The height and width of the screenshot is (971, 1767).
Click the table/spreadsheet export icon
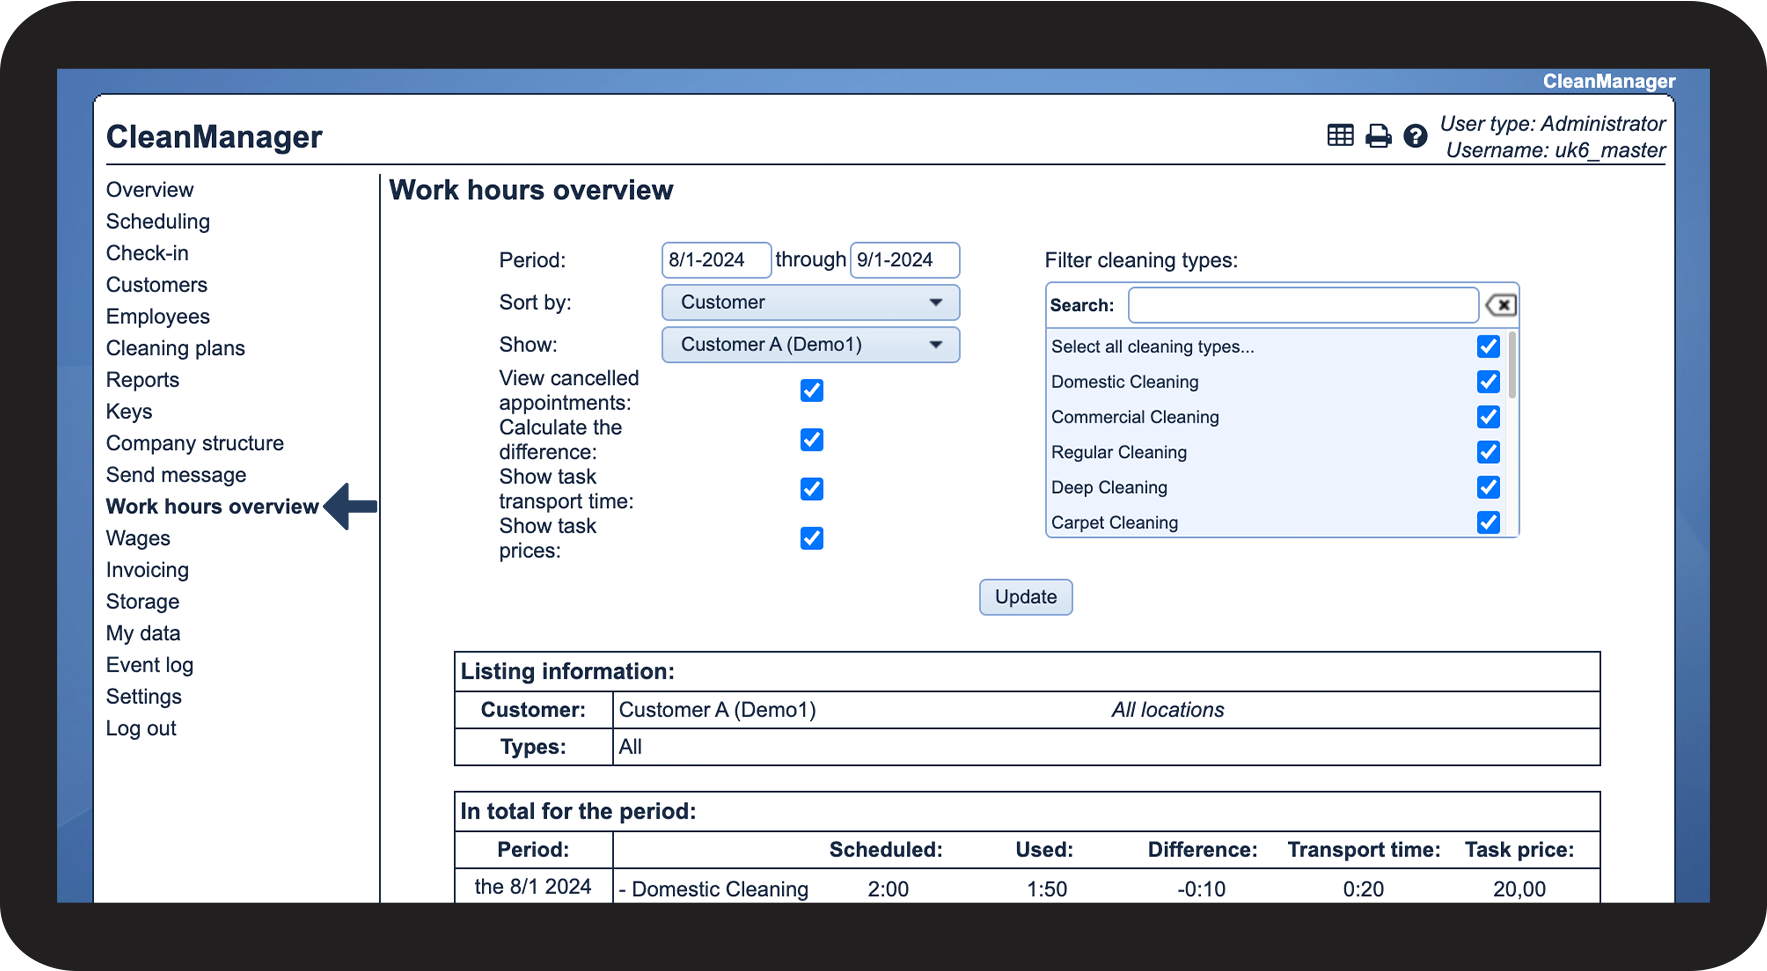(1340, 136)
